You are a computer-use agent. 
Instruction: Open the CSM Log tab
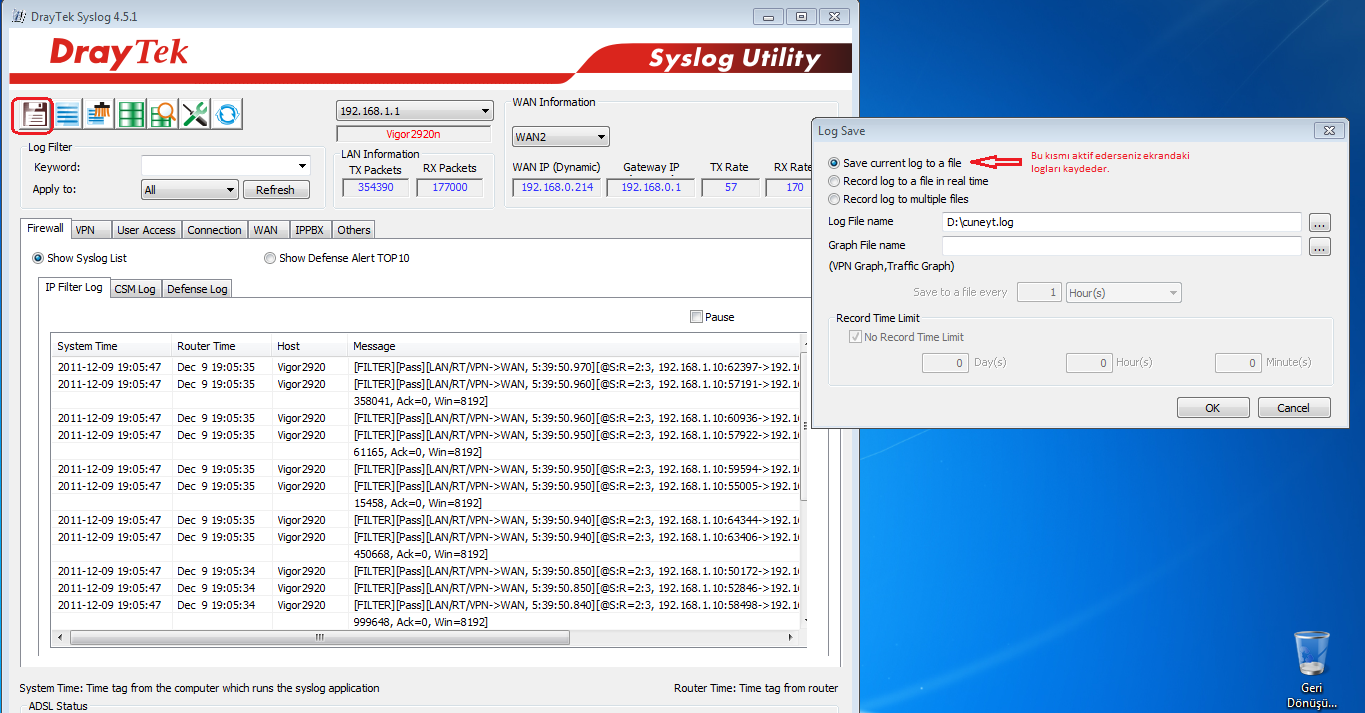click(134, 289)
